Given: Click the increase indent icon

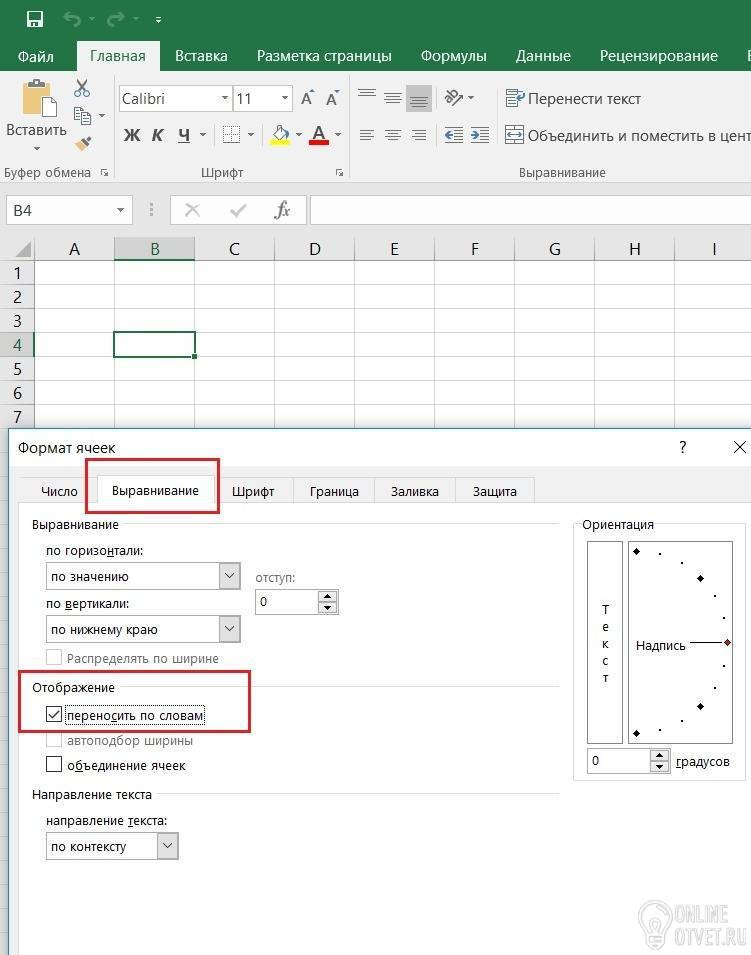Looking at the screenshot, I should (x=479, y=135).
